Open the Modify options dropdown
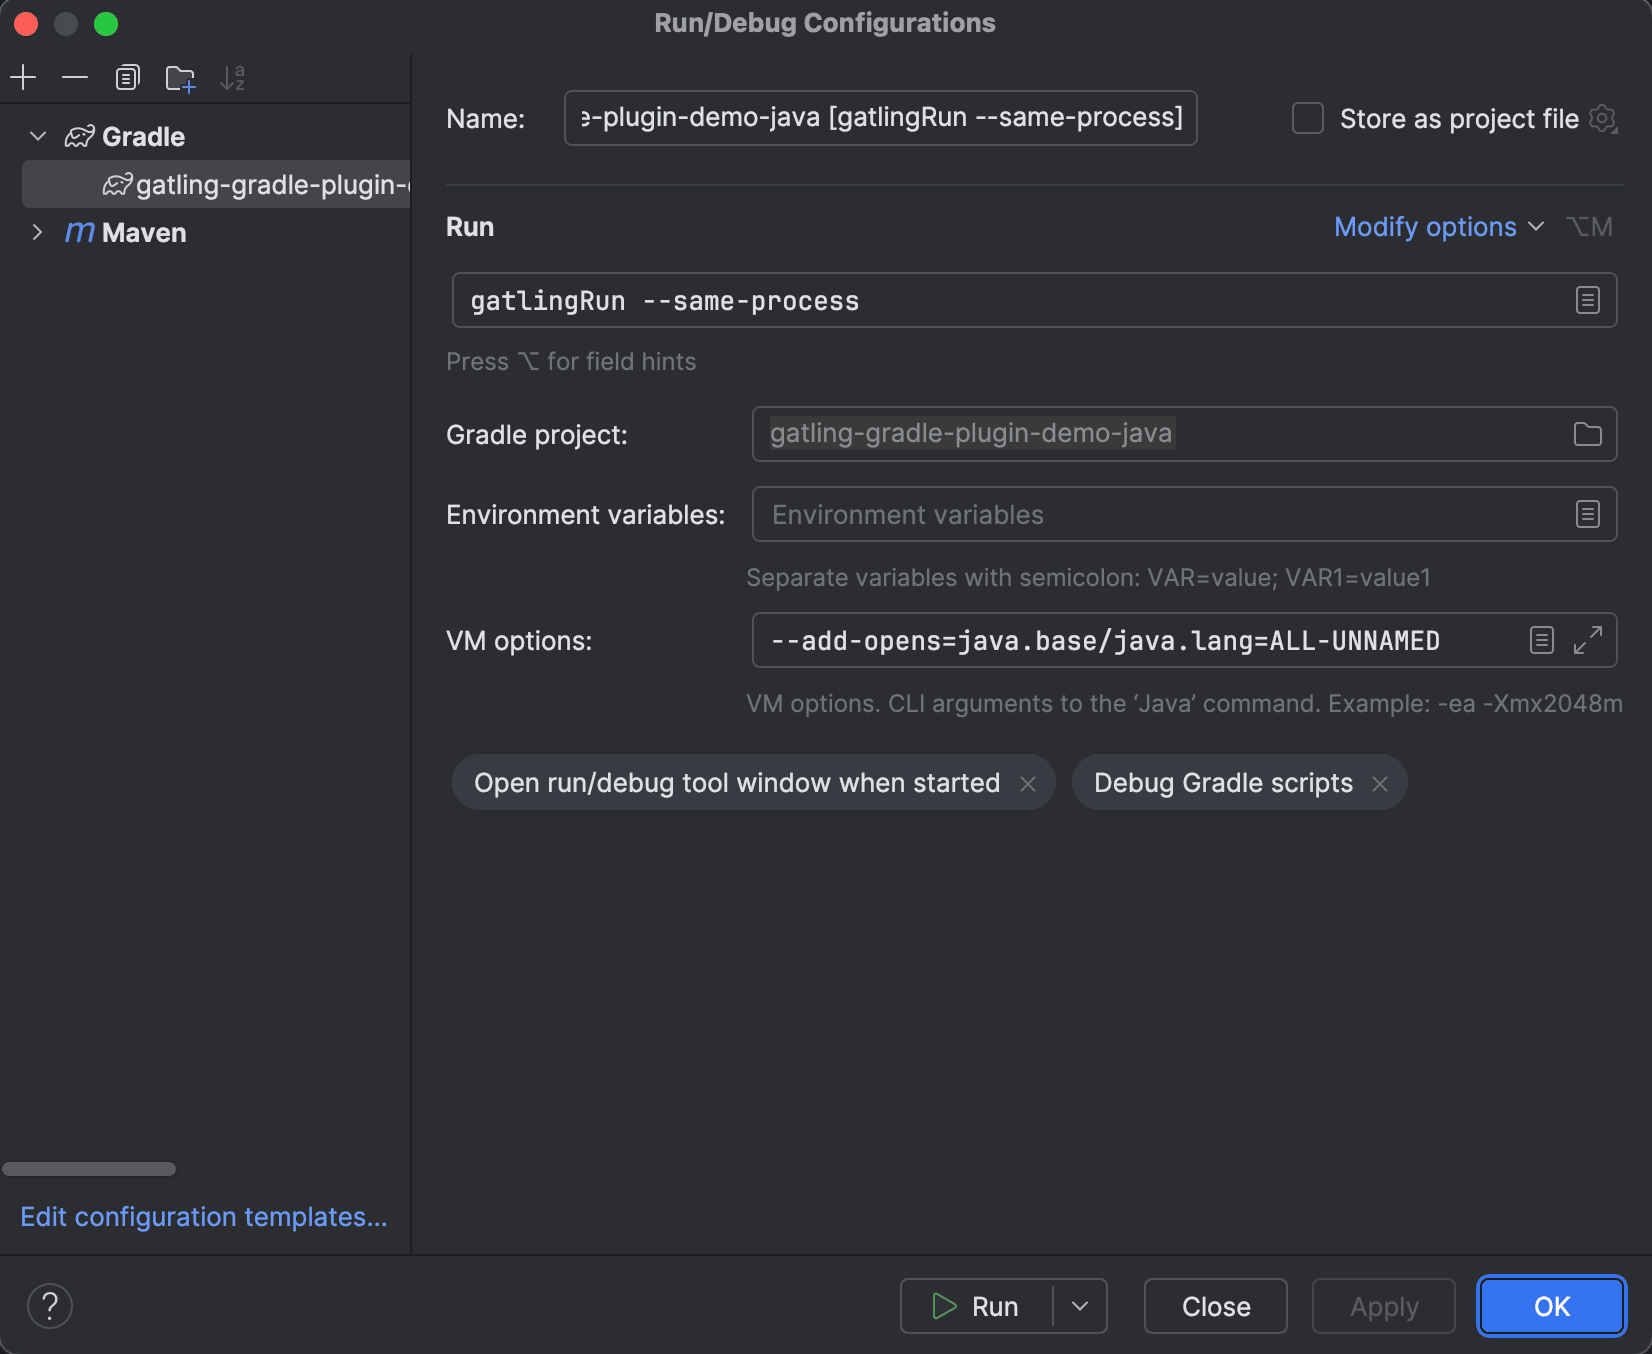The image size is (1652, 1354). pyautogui.click(x=1439, y=227)
